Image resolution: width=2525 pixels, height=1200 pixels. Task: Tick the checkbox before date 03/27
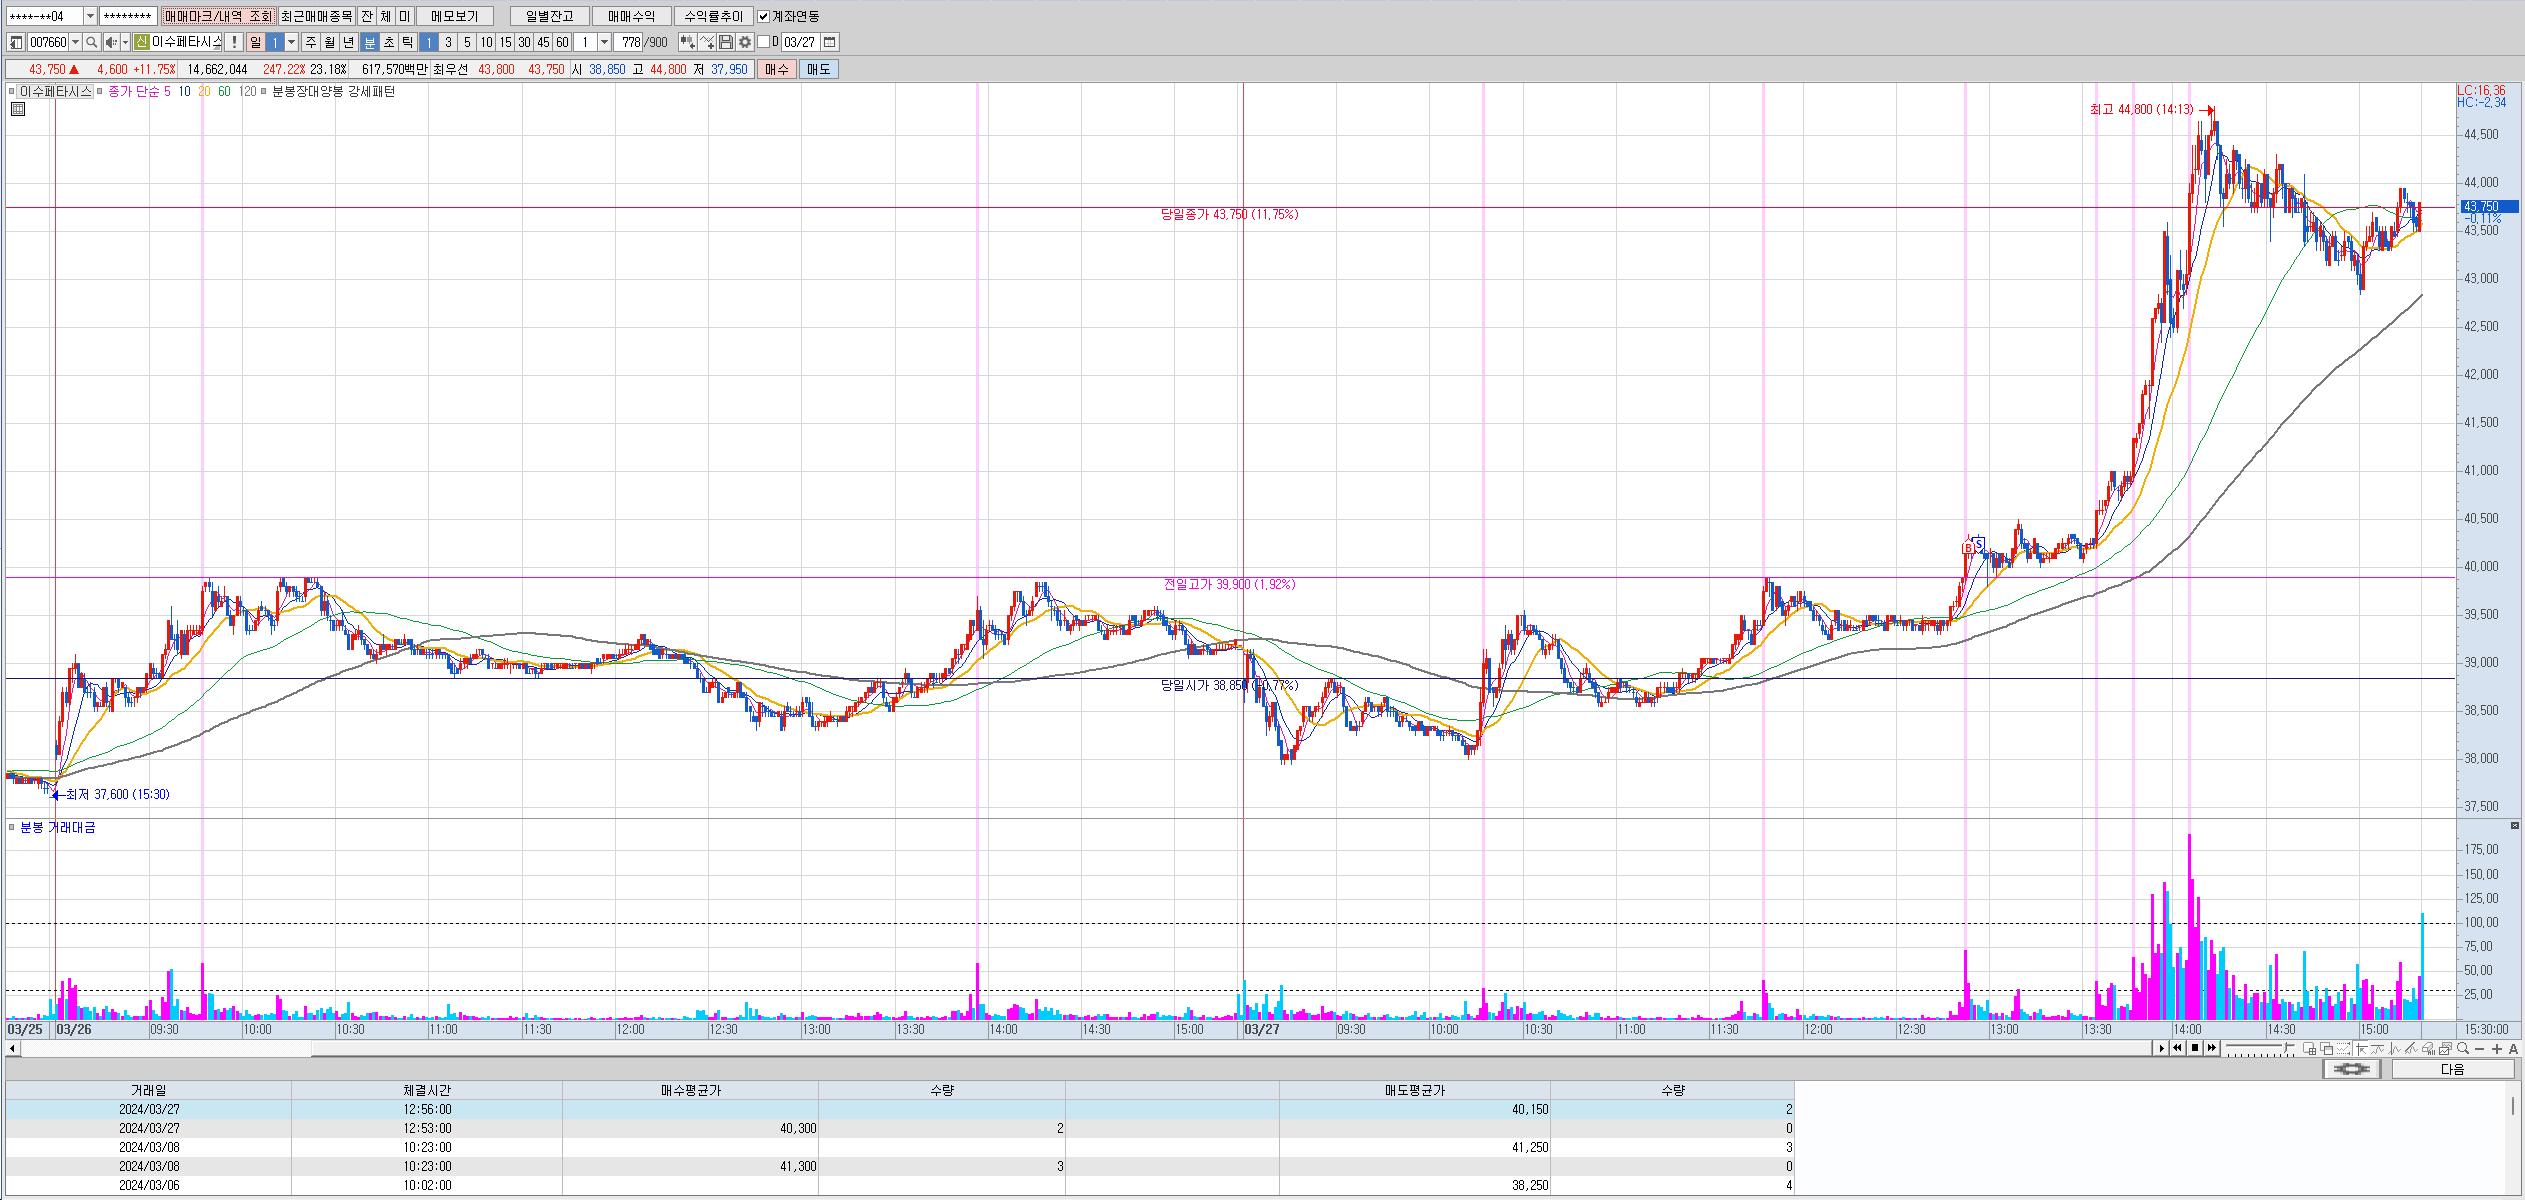coord(764,42)
